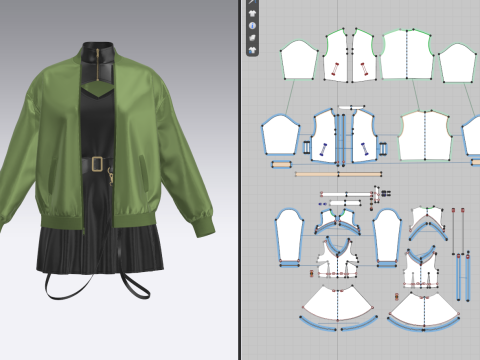Screen dimensions: 480x360
Task: Select the wide back pattern with orange shoulder lines
Action: (425, 136)
